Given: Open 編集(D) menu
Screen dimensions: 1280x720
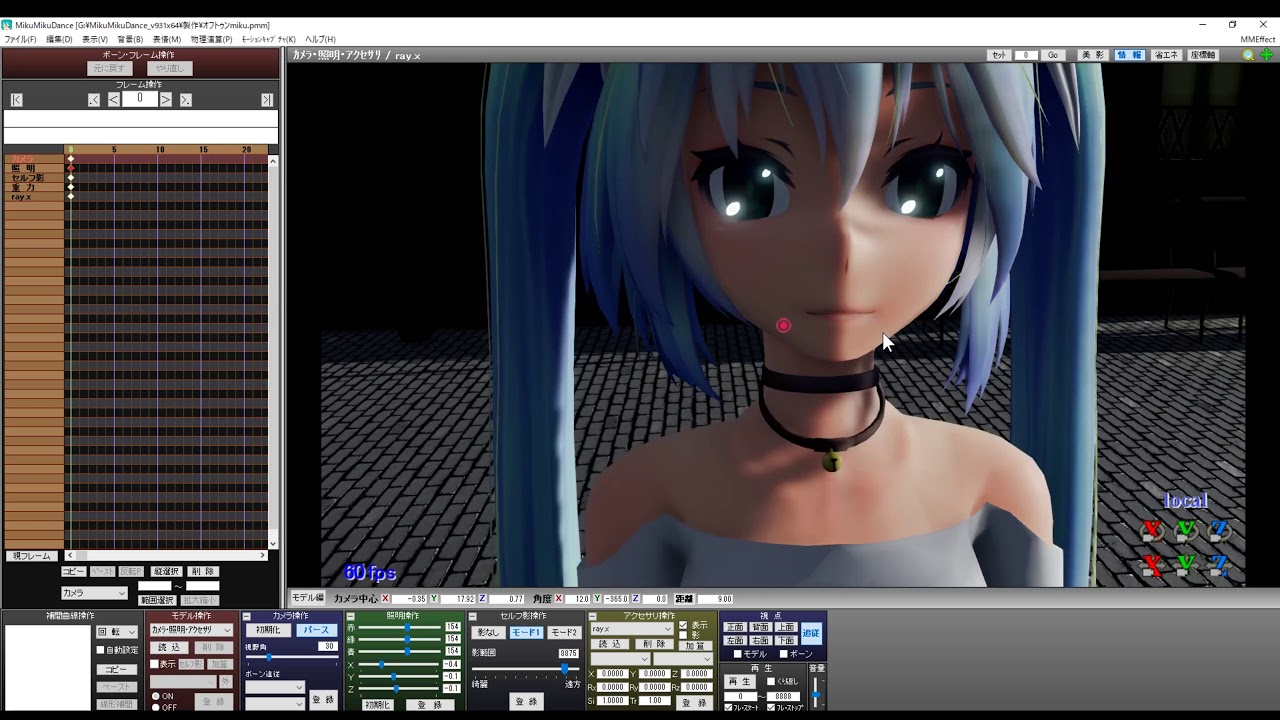Looking at the screenshot, I should [59, 39].
